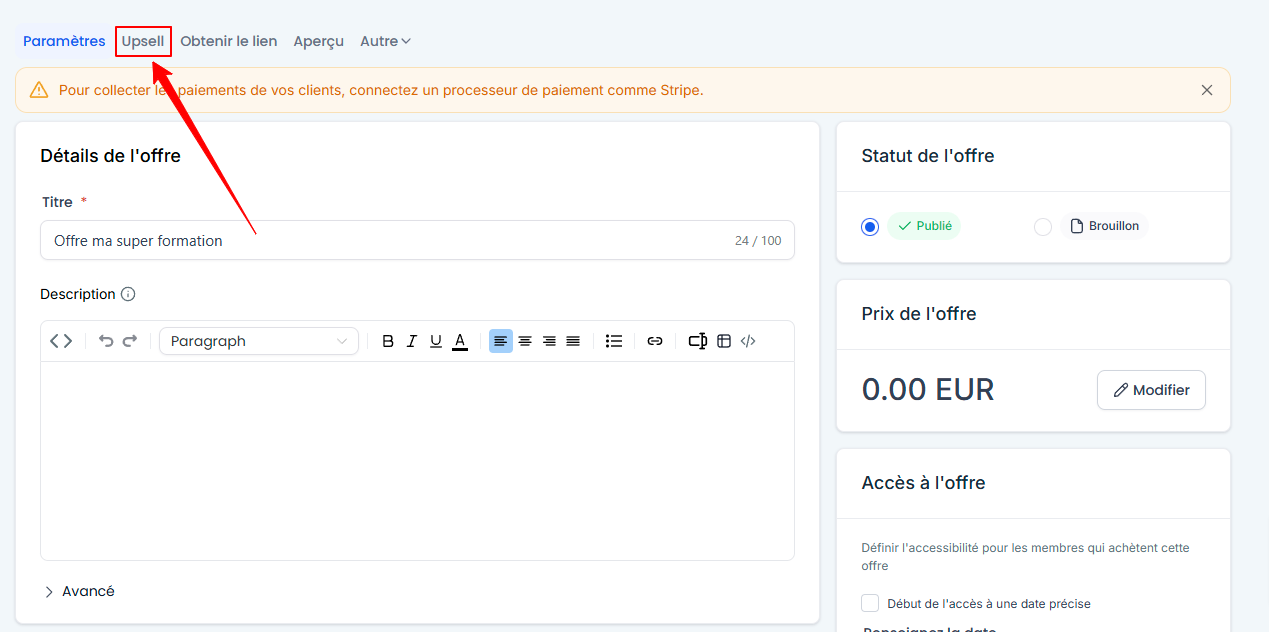Image resolution: width=1269 pixels, height=632 pixels.
Task: Click the Détails de l'offre heading
Action: point(110,156)
